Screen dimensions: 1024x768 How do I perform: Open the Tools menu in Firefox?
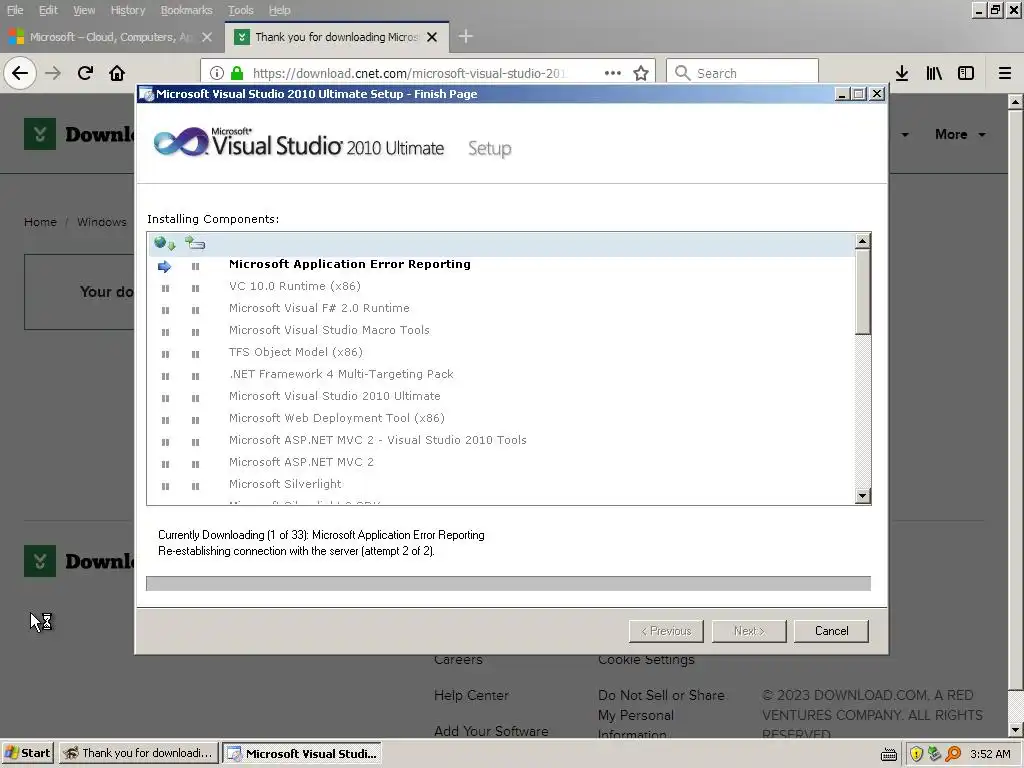click(240, 10)
